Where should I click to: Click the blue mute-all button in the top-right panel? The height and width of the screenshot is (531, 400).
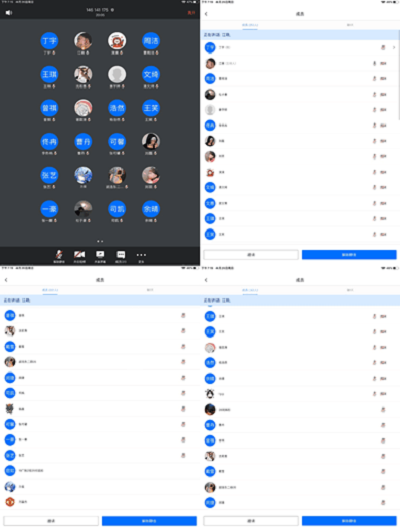(x=349, y=255)
